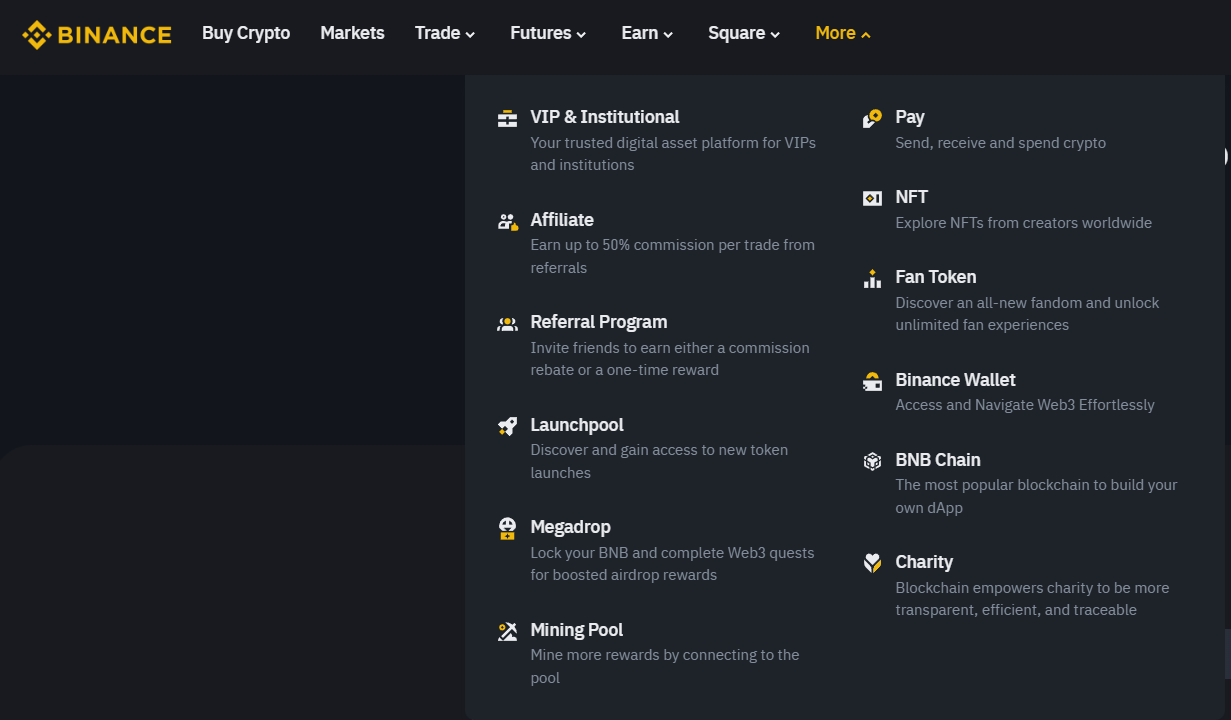Expand the Futures dropdown menu

548,33
